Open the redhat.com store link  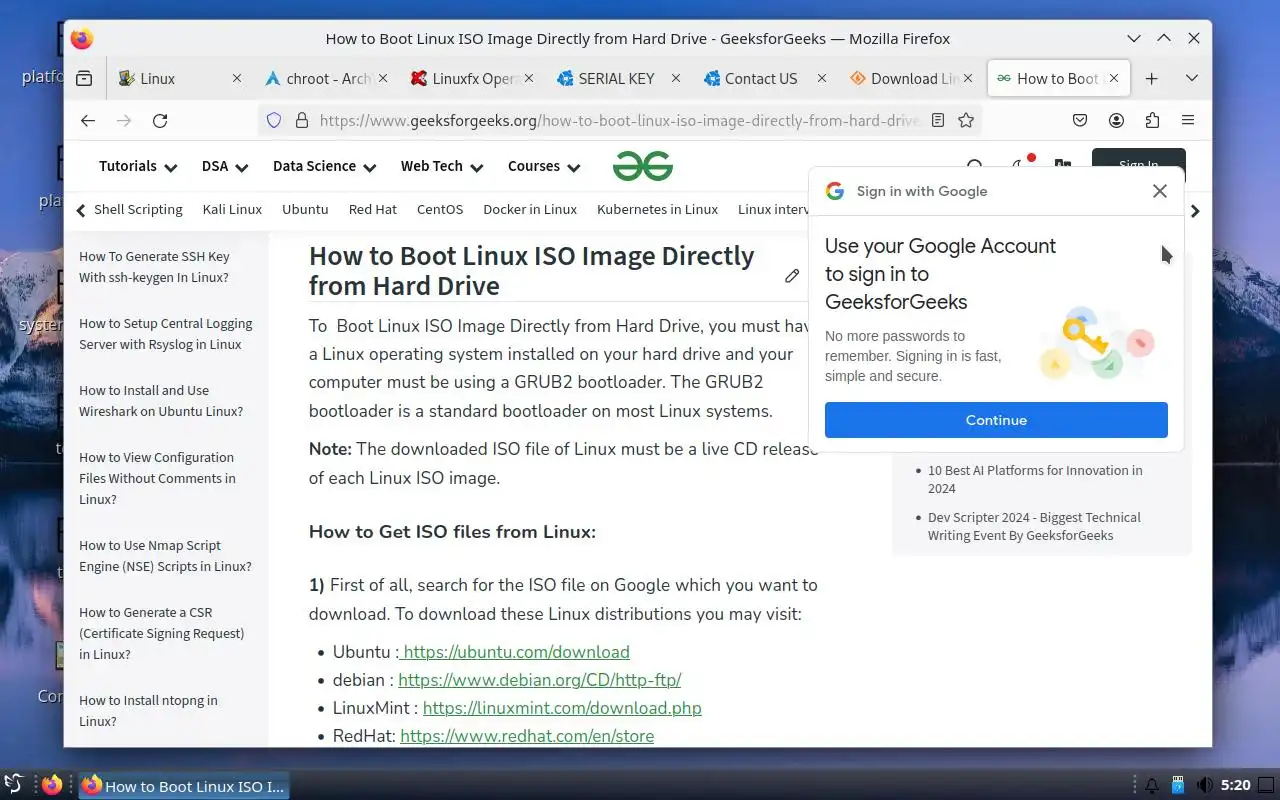(527, 736)
